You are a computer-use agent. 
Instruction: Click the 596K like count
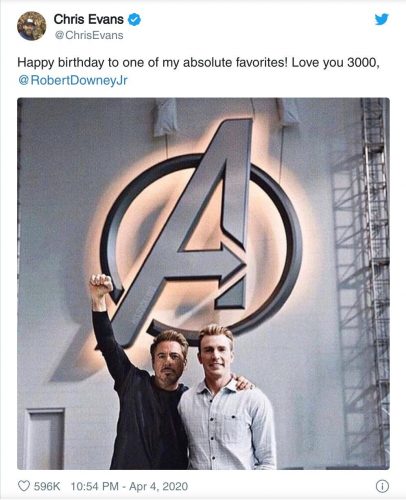click(x=47, y=486)
